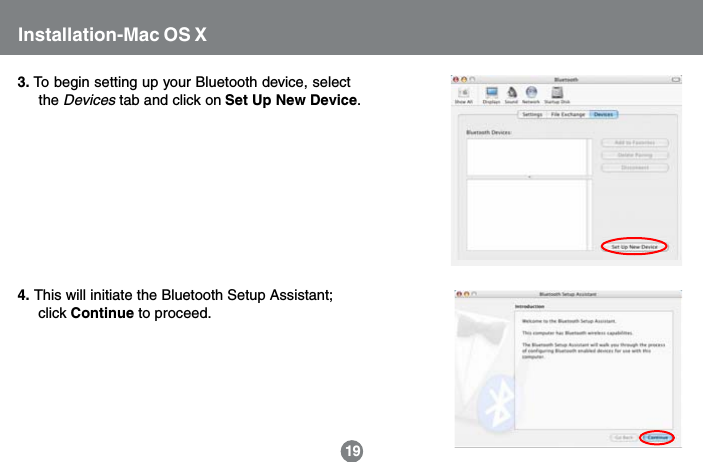The image size is (703, 462).
Task: Click the bold 'Continue' word in step 4
Action: pyautogui.click(x=102, y=313)
